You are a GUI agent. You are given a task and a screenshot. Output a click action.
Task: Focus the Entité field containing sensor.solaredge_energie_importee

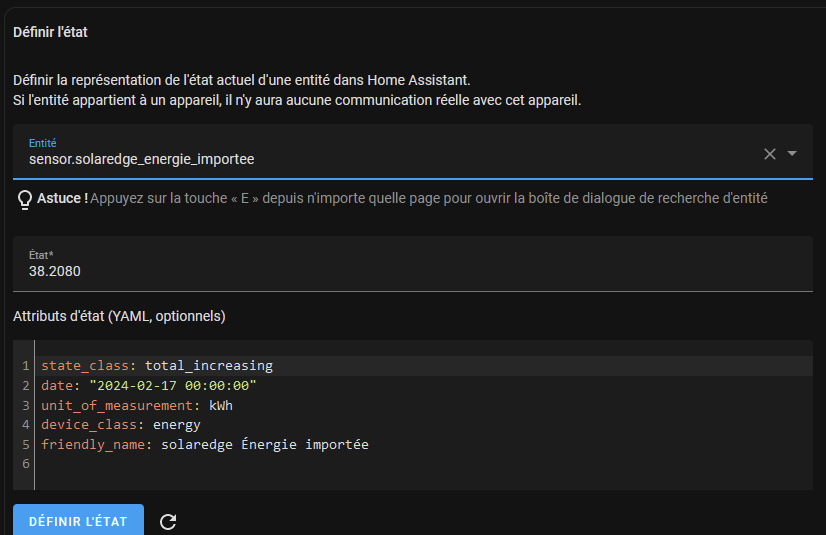[x=380, y=158]
